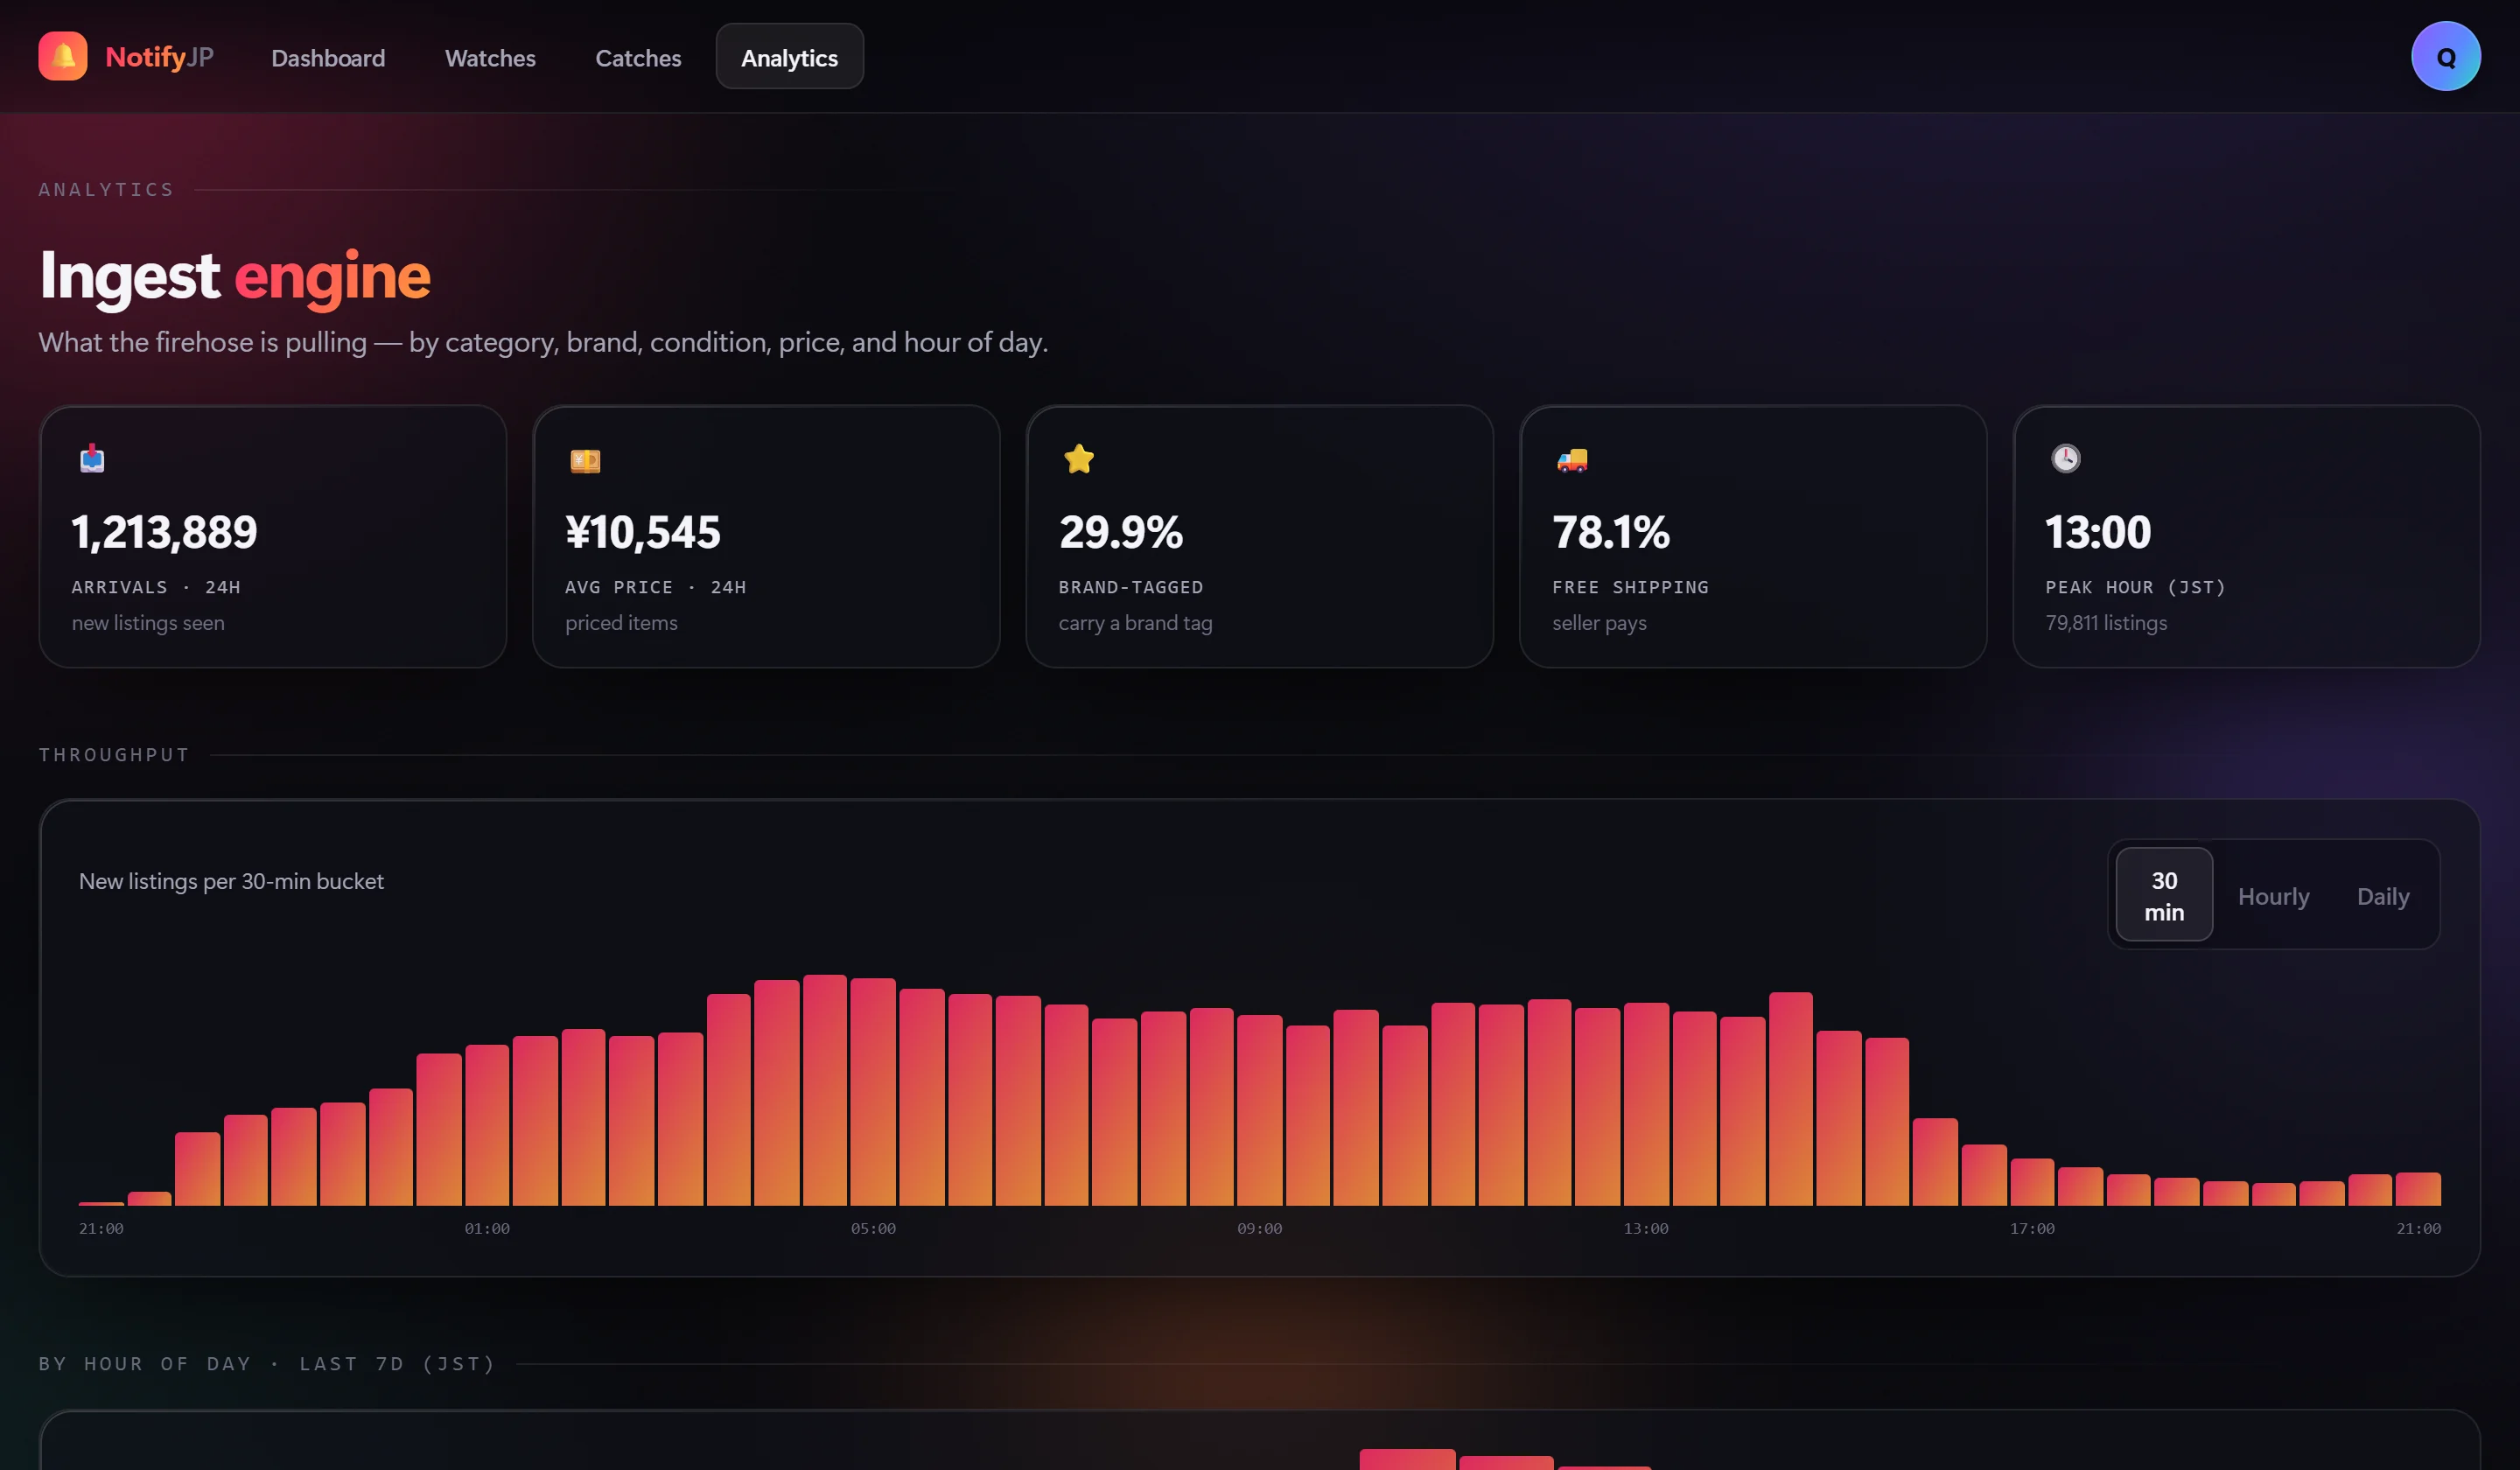Click the NotifyJP brand name link
Screen dimensions: 2520x1470
[x=159, y=57]
